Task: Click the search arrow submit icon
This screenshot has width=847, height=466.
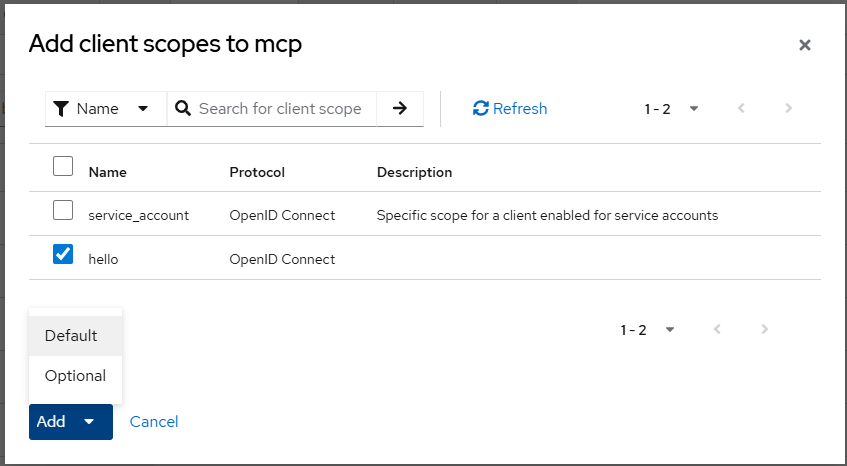Action: (400, 109)
